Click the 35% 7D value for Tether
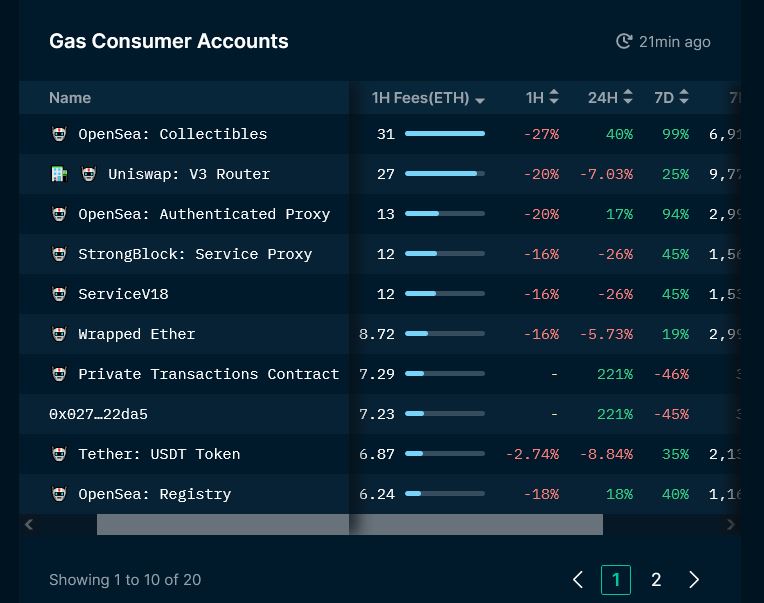The height and width of the screenshot is (603, 764). coord(675,454)
